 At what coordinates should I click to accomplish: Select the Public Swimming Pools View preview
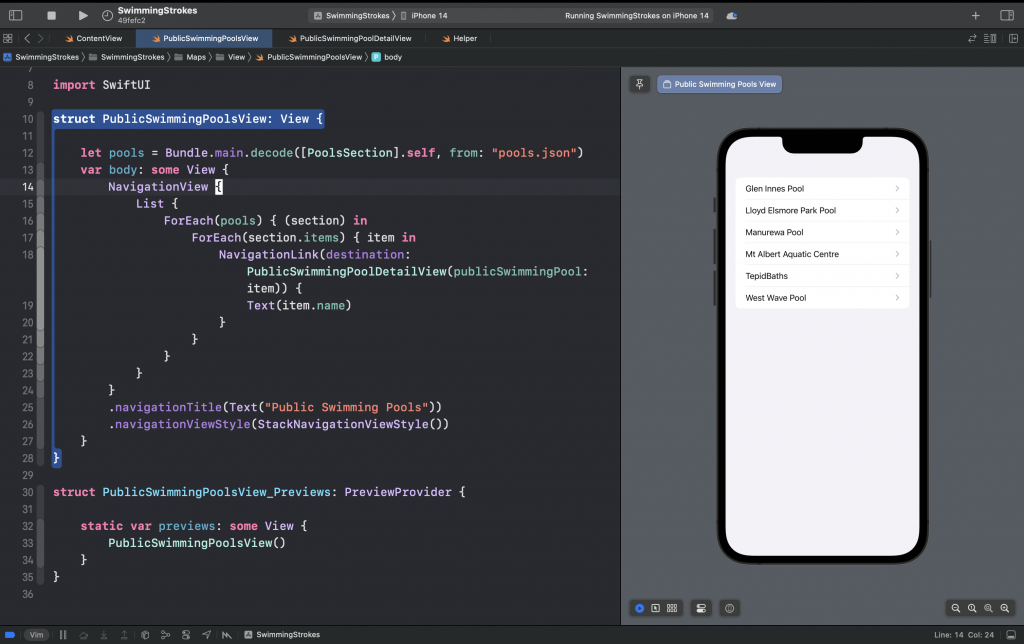click(x=719, y=84)
